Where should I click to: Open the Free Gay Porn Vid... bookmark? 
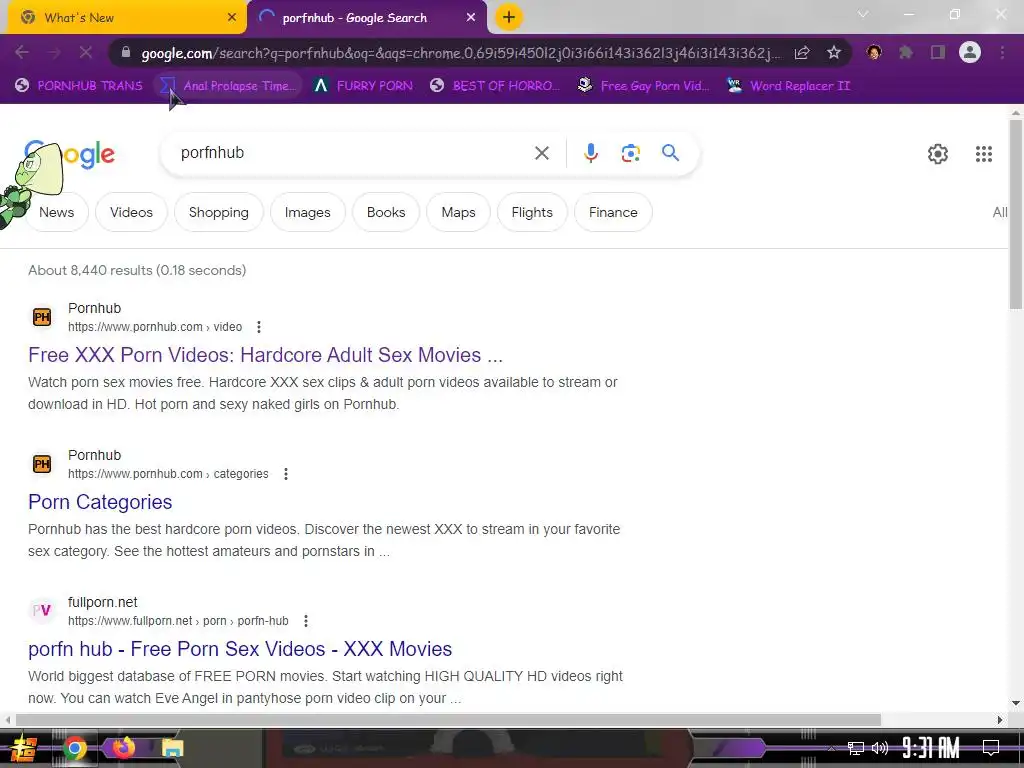(643, 86)
